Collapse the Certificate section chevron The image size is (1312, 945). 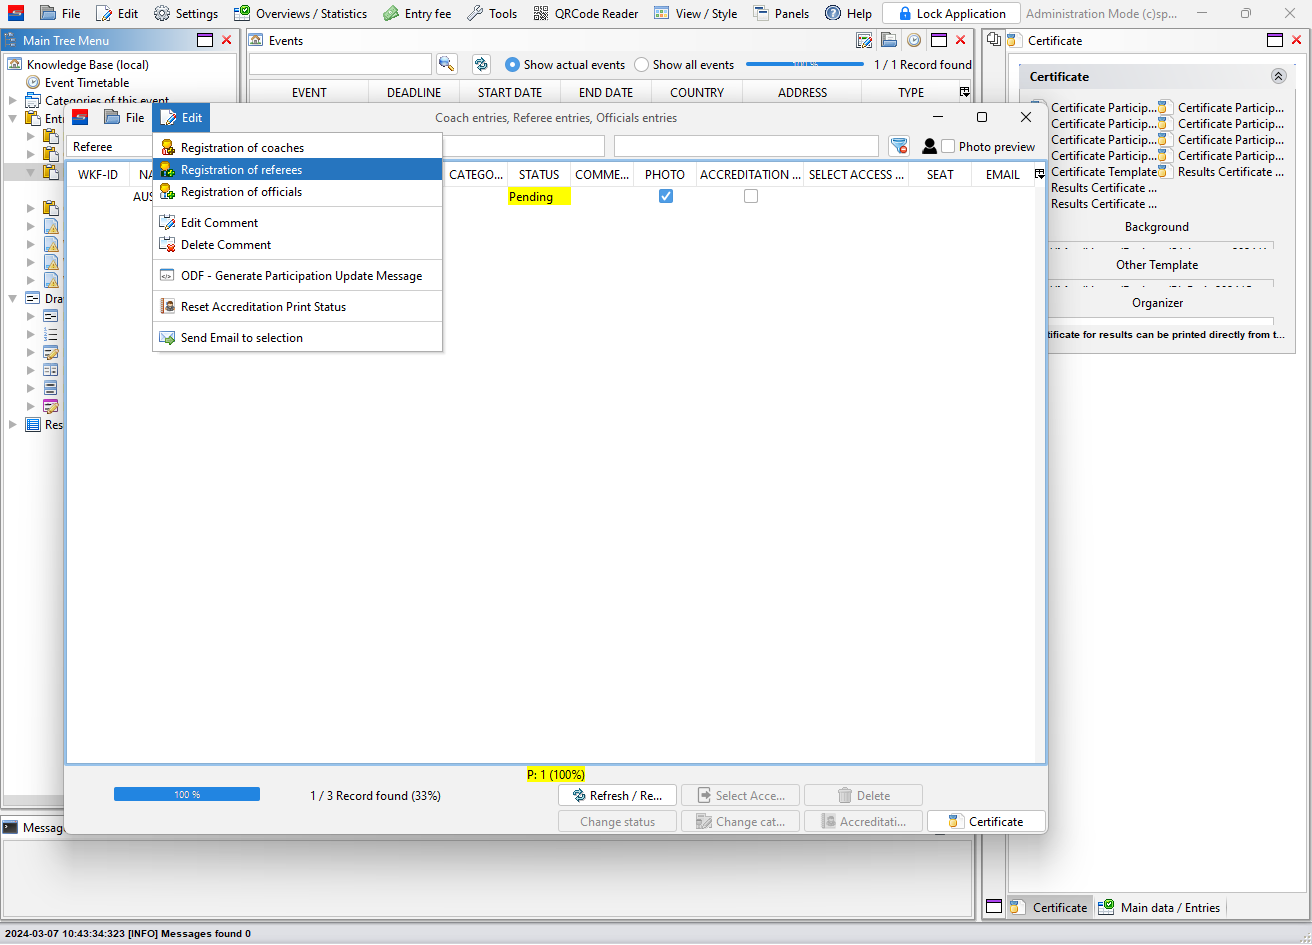(x=1278, y=76)
